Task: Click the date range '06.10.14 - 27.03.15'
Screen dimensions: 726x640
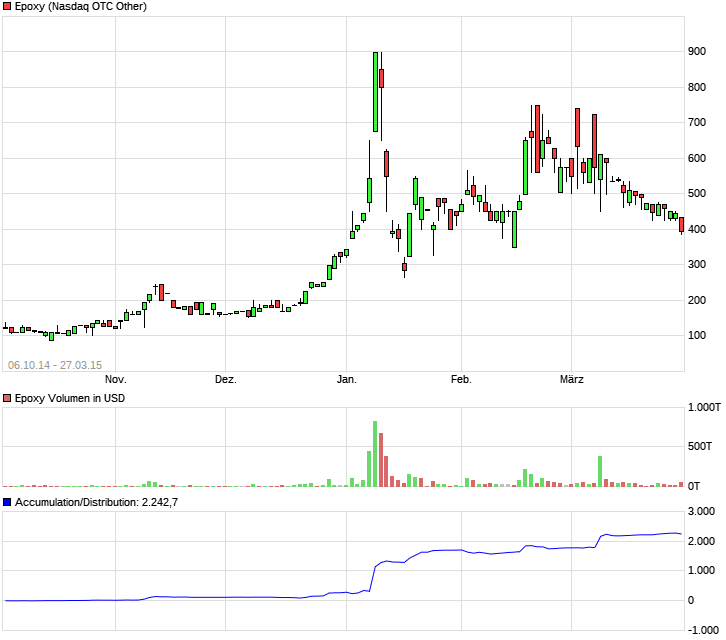Action: tap(55, 365)
